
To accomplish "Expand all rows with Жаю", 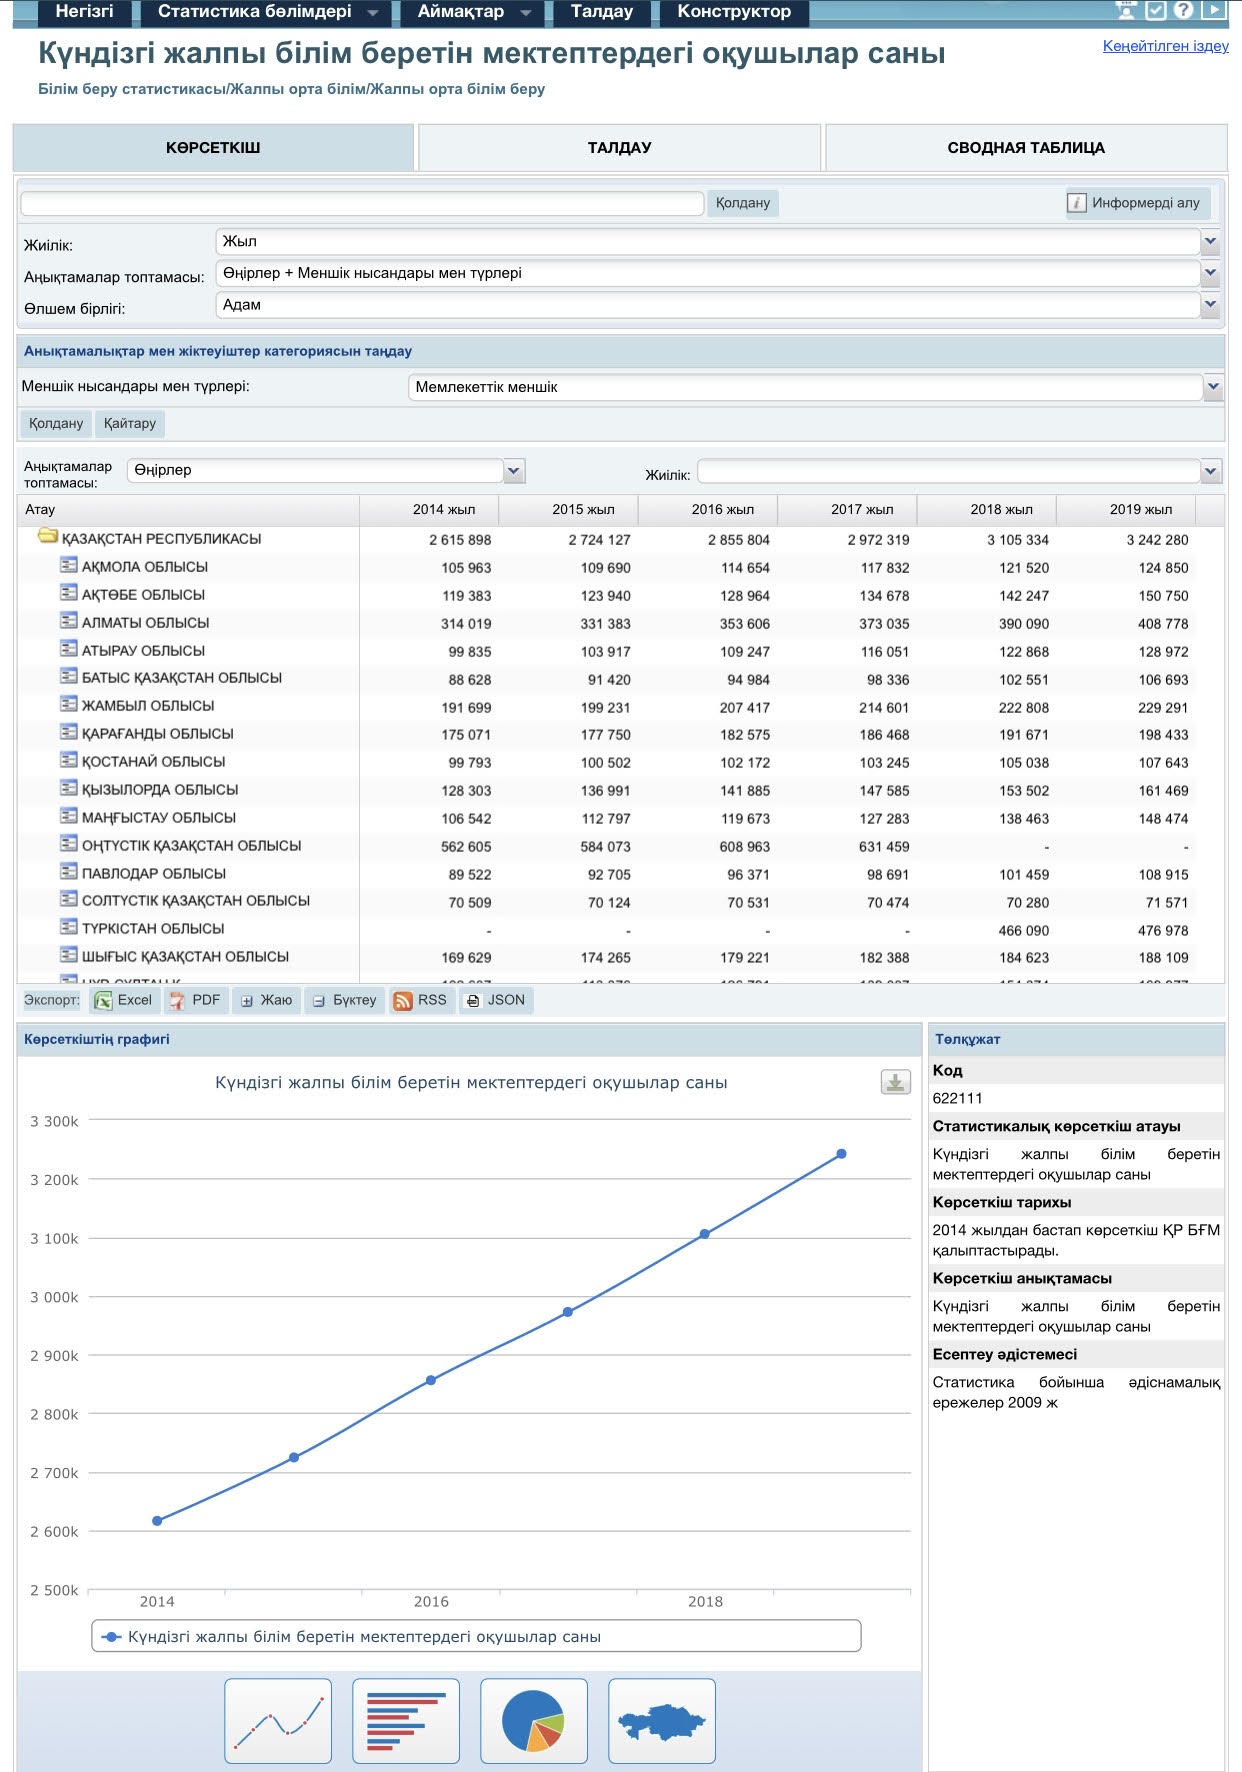I will [x=266, y=1000].
